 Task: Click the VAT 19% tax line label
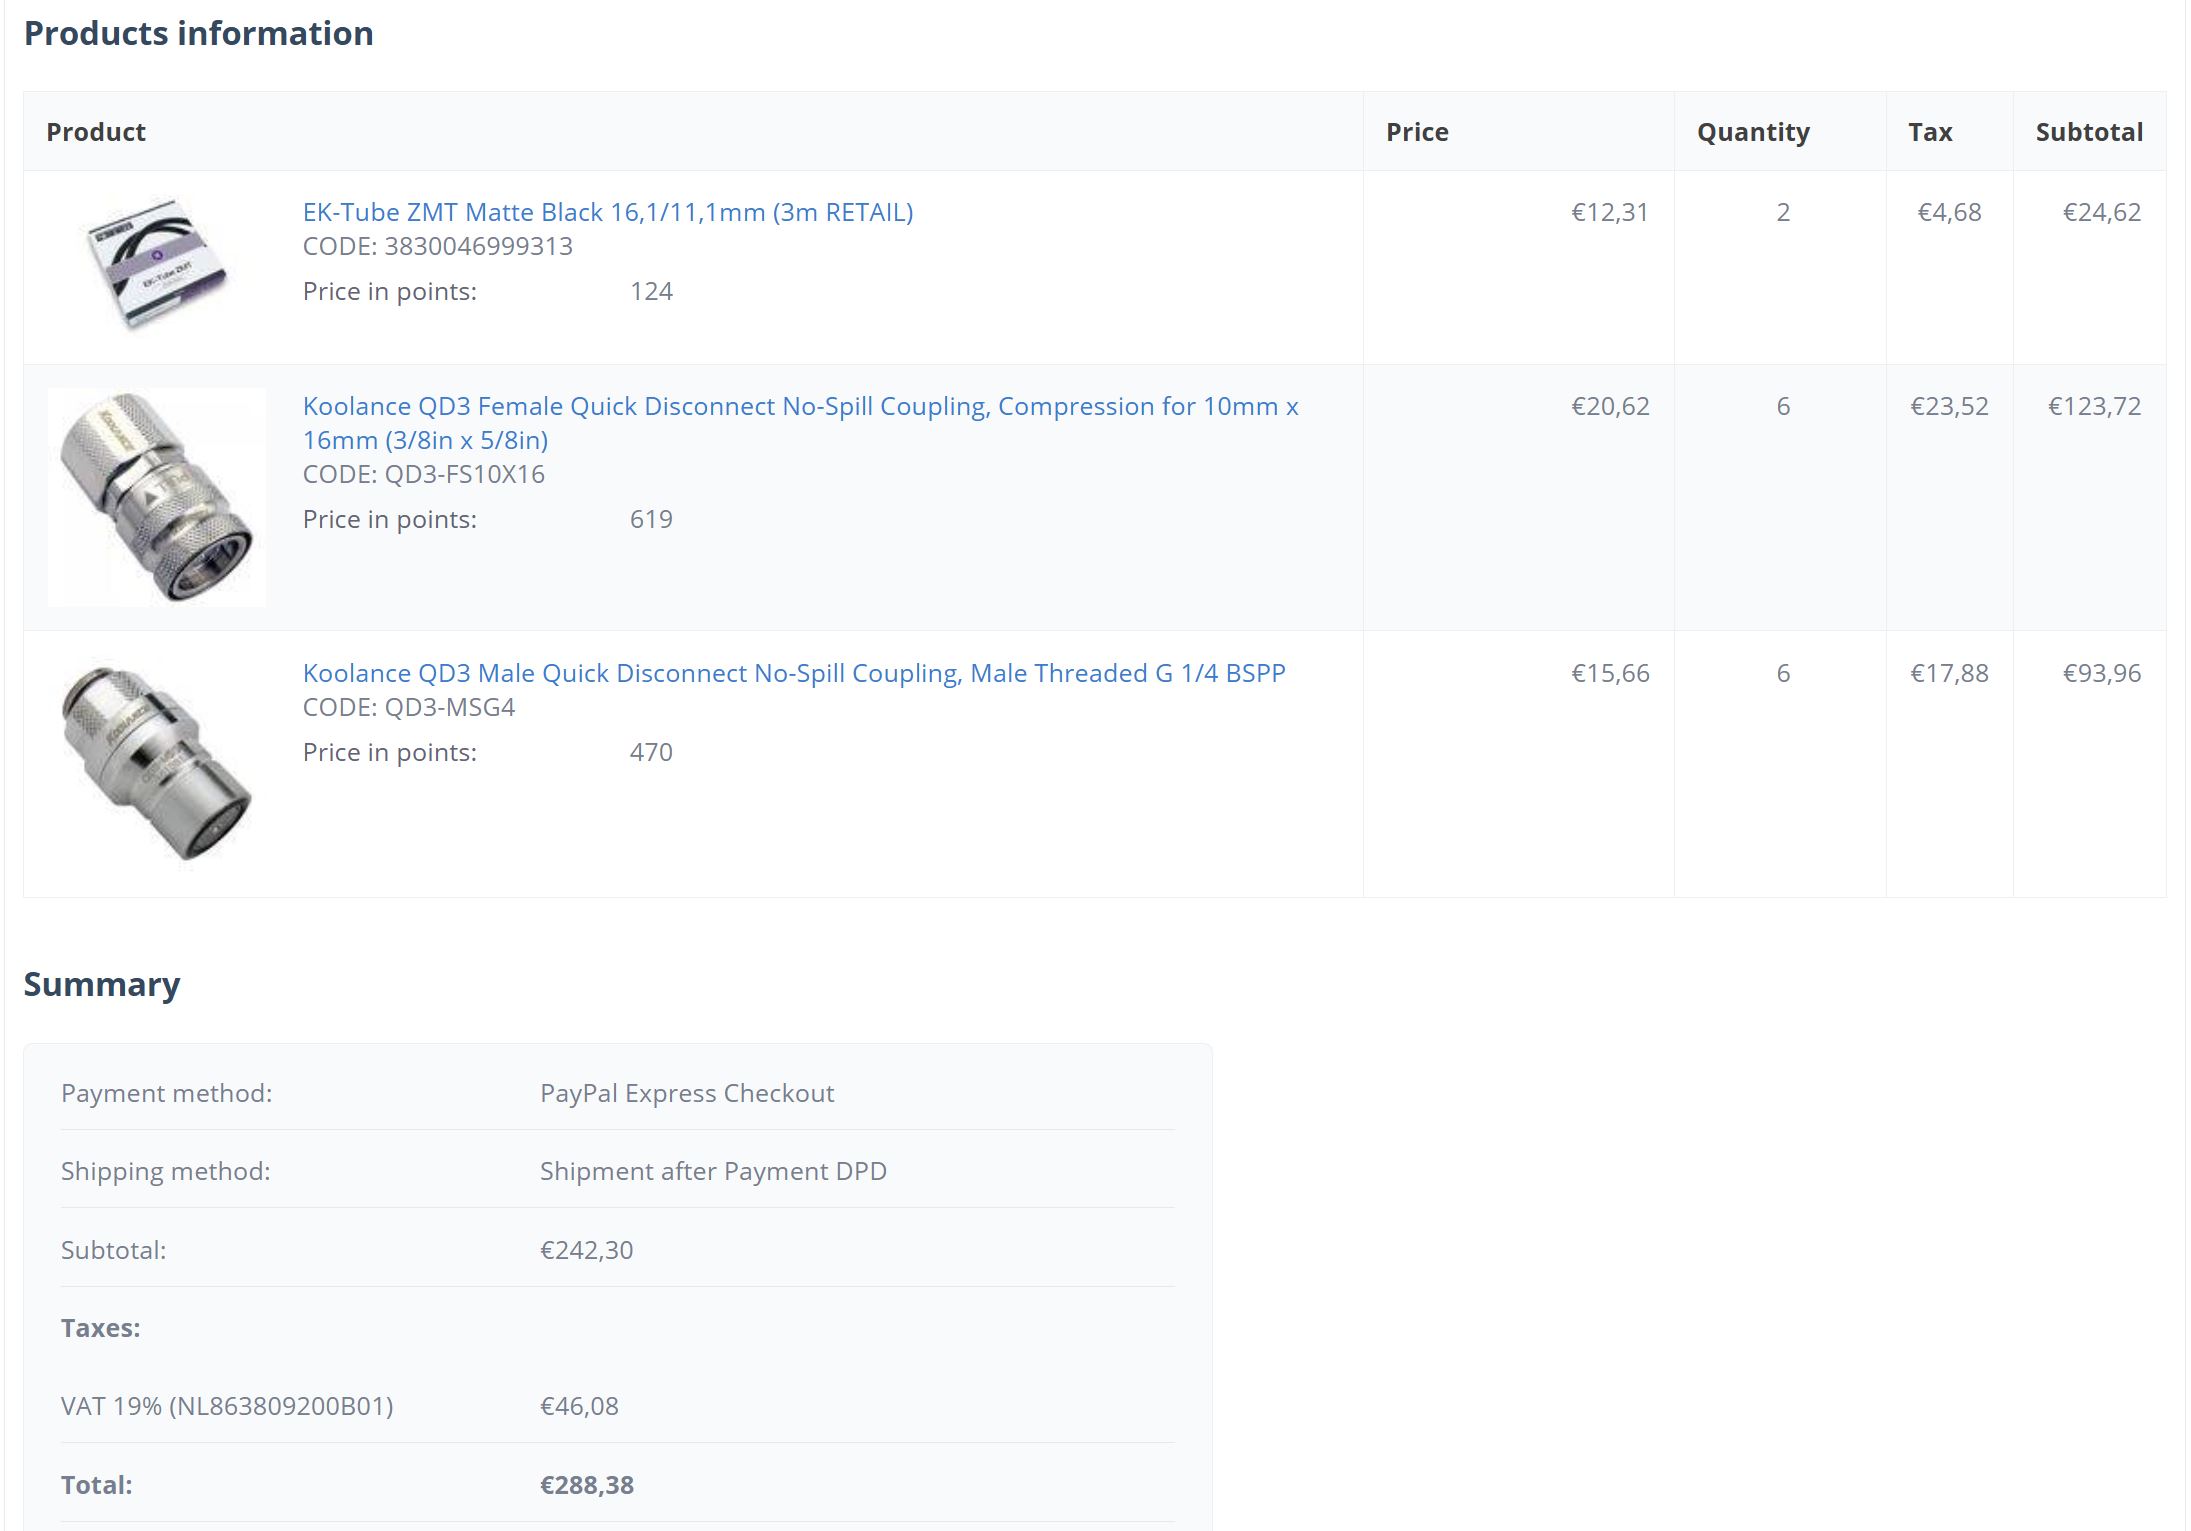226,1406
